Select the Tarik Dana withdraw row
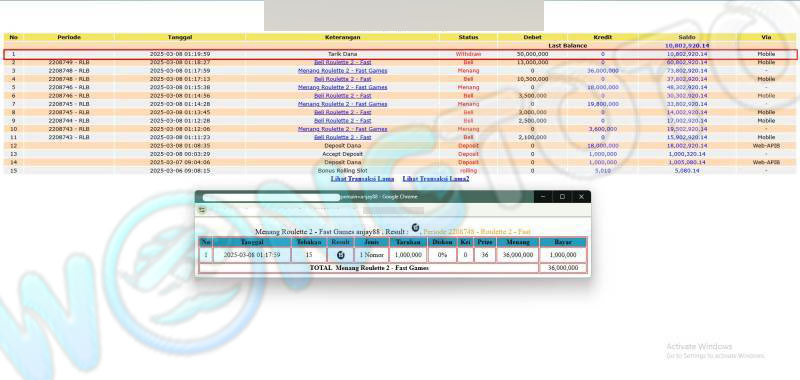 tap(400, 54)
